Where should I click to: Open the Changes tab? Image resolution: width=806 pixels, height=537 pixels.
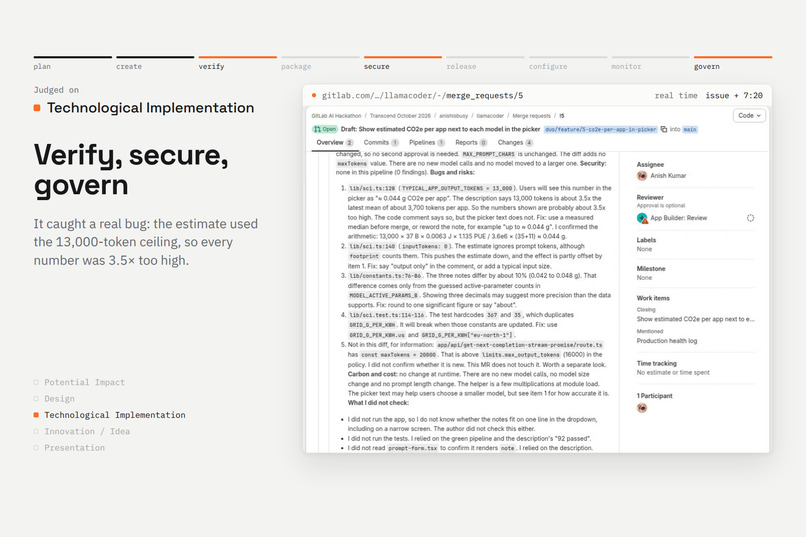pyautogui.click(x=515, y=143)
